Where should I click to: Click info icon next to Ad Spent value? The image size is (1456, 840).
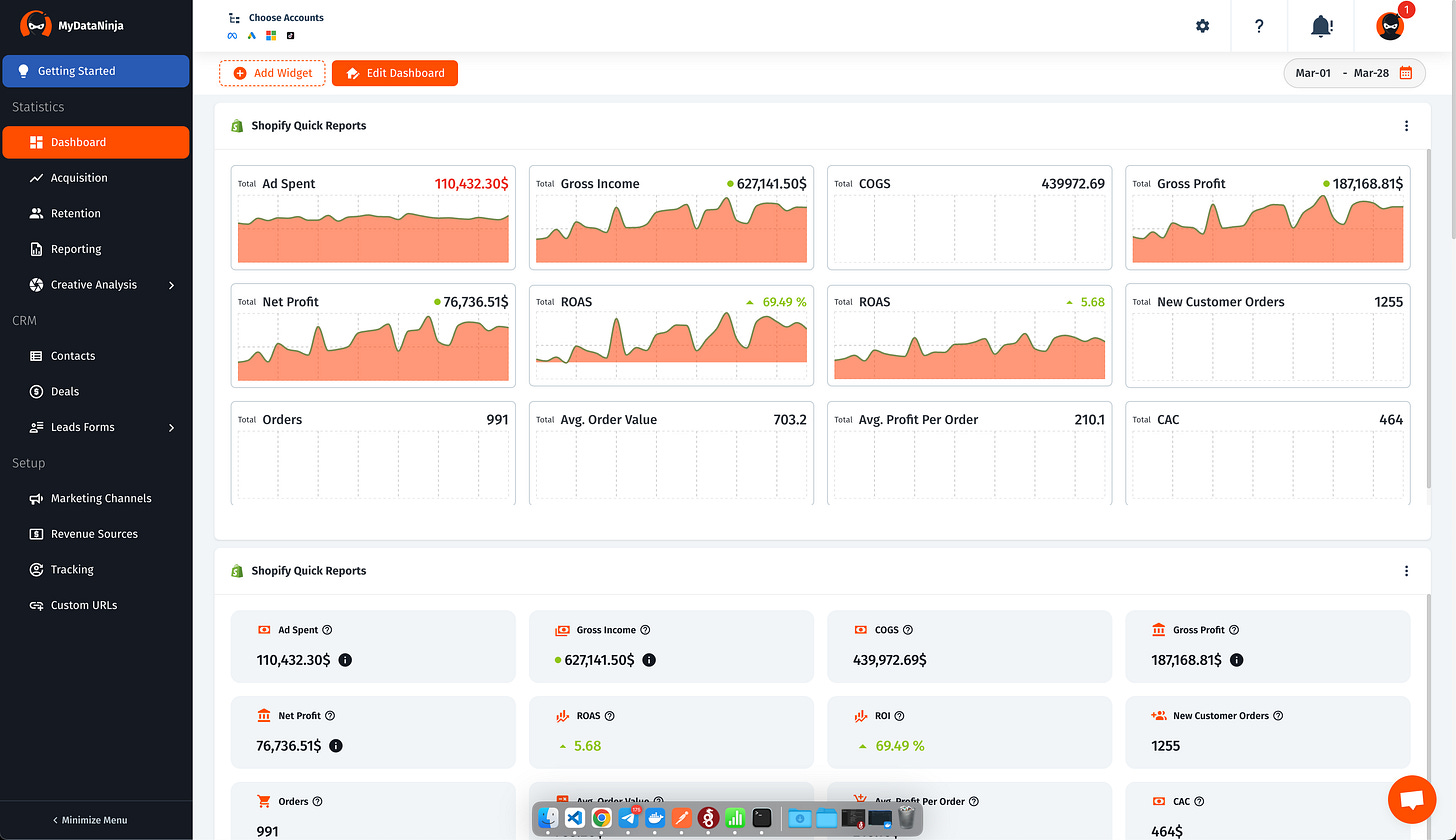pyautogui.click(x=345, y=660)
